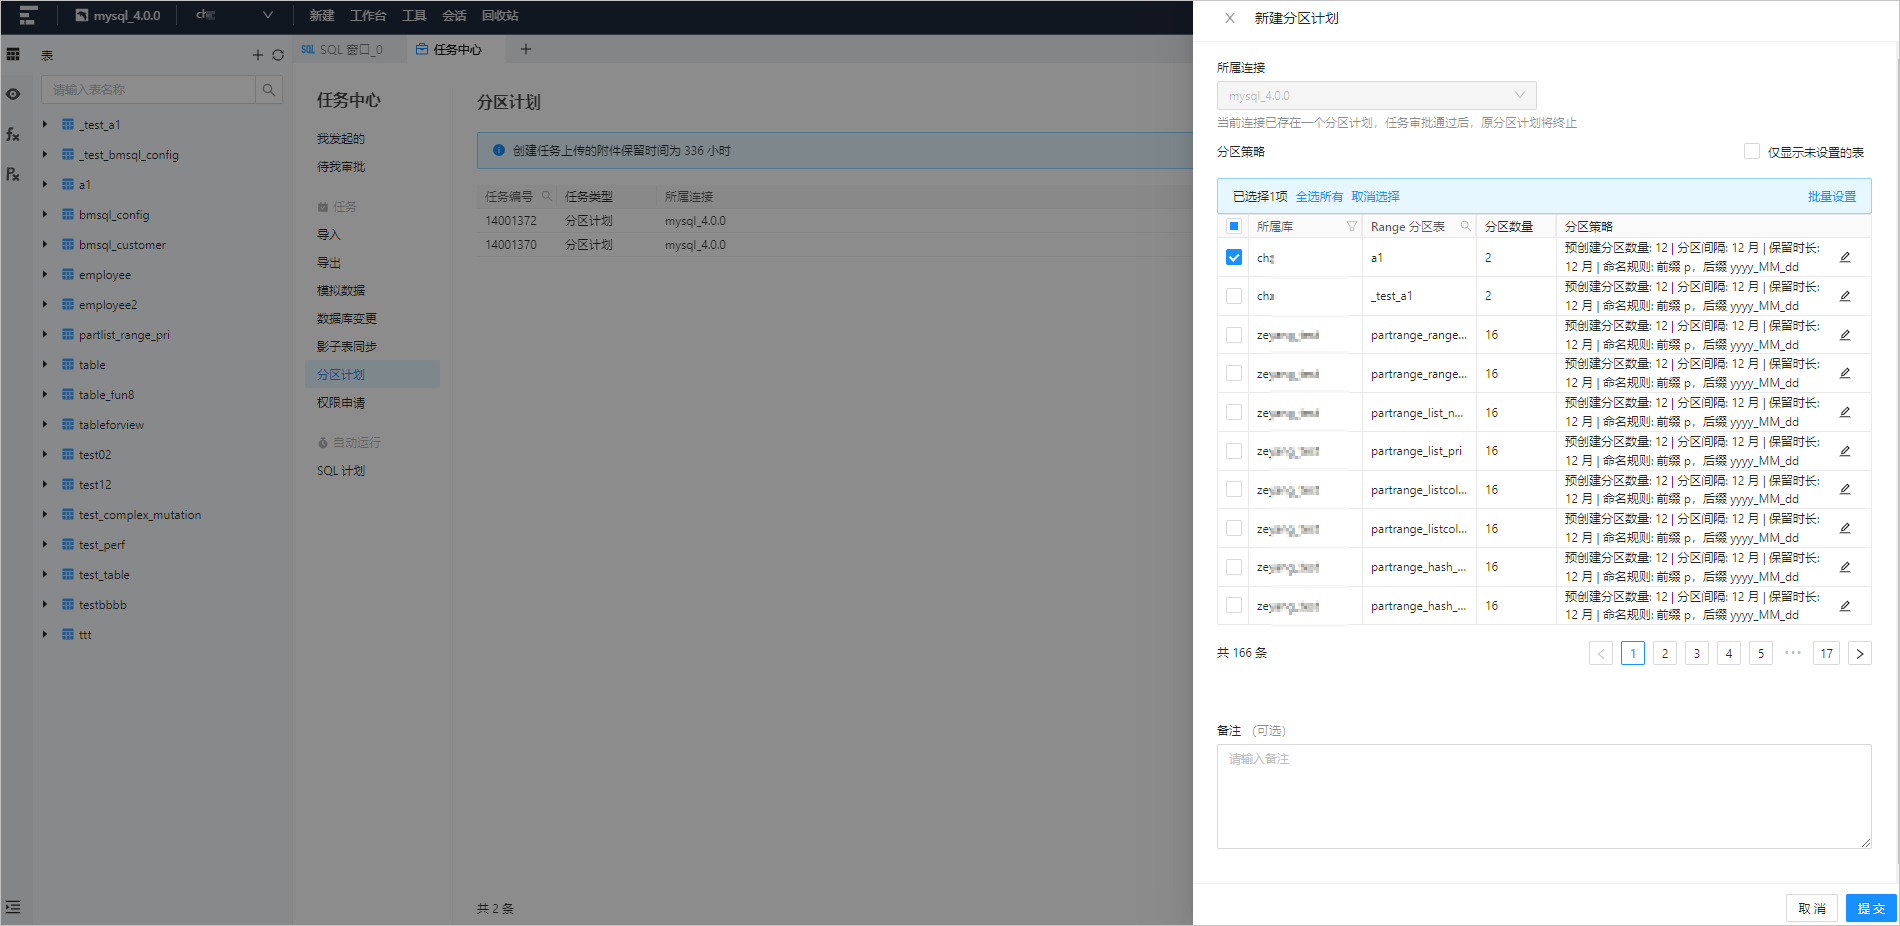Click the 取消选择 link
1900x926 pixels.
tap(1375, 196)
